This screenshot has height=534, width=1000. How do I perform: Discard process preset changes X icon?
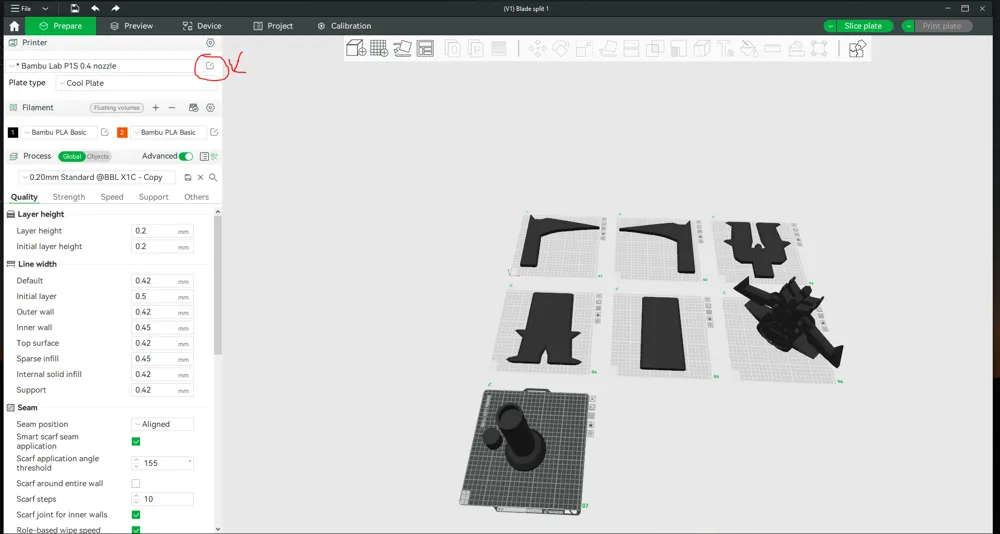pos(200,177)
